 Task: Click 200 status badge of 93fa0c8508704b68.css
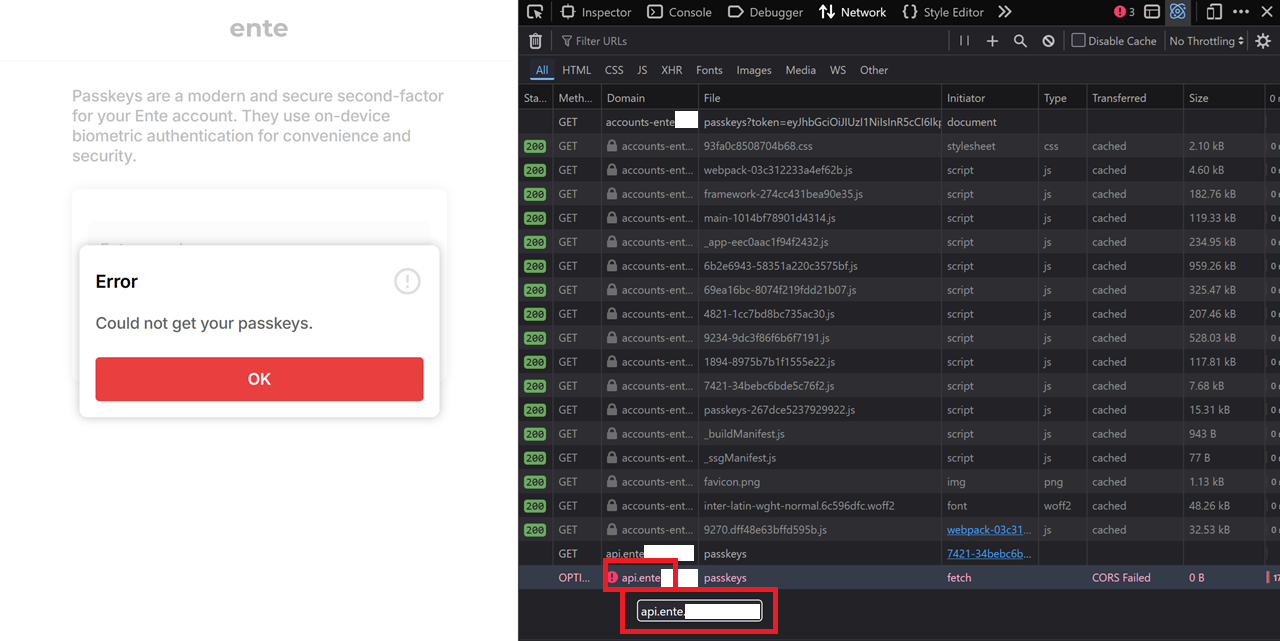click(x=535, y=146)
